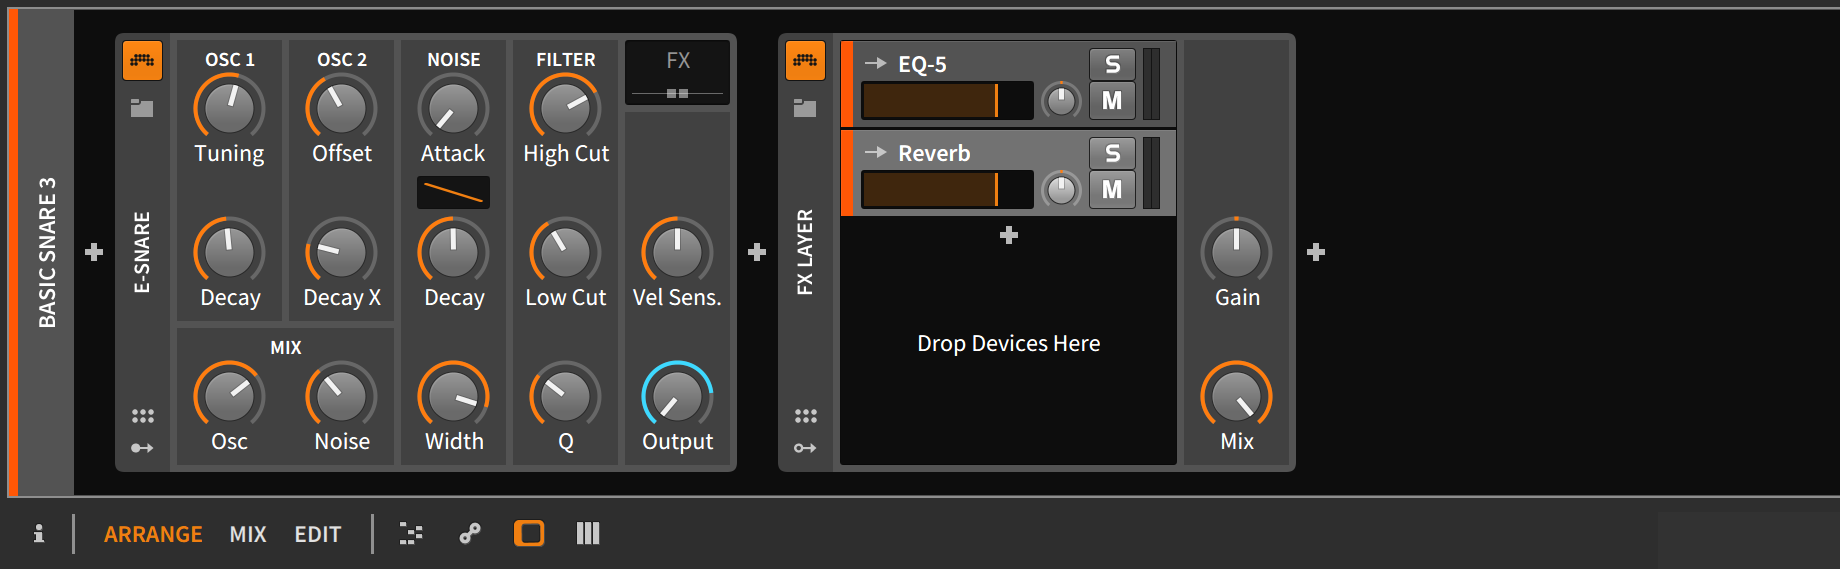Viewport: 1840px width, 569px height.
Task: Open E-SNARE preset folder icon
Action: pyautogui.click(x=142, y=108)
